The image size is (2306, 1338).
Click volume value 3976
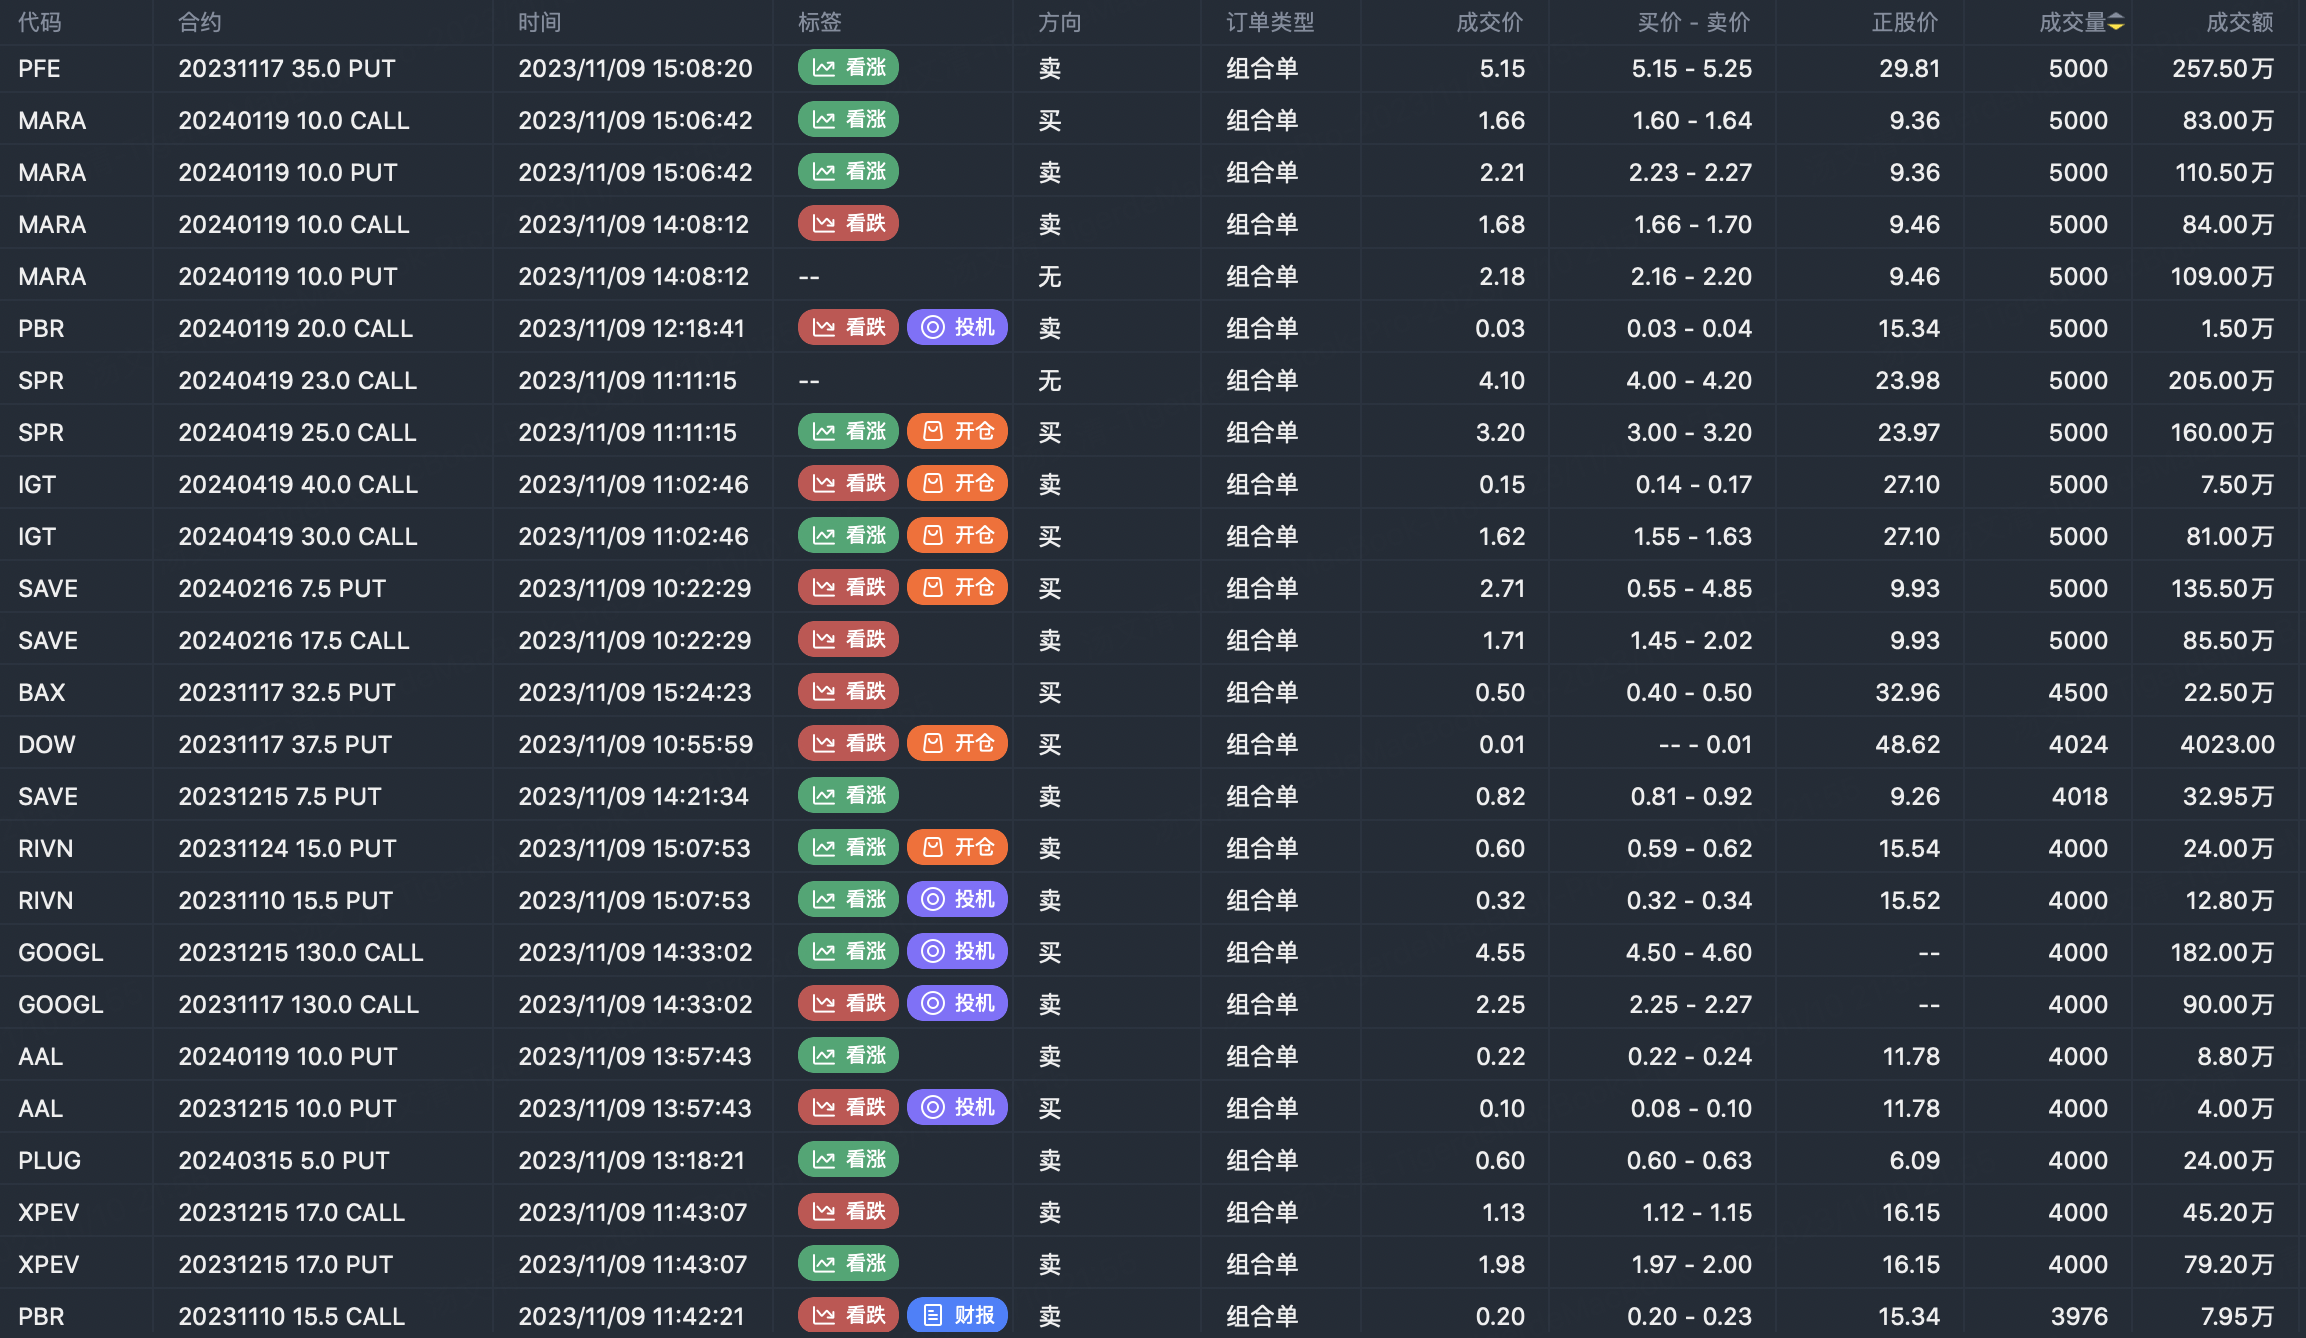point(2079,1316)
